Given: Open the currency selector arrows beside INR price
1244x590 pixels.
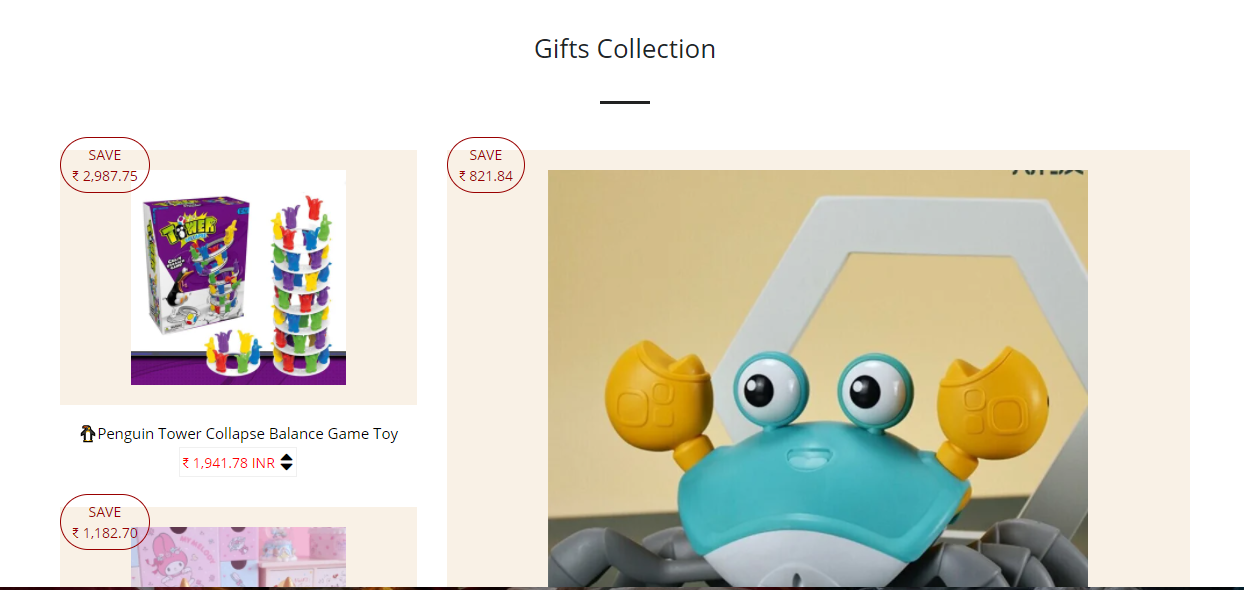Looking at the screenshot, I should pyautogui.click(x=287, y=463).
